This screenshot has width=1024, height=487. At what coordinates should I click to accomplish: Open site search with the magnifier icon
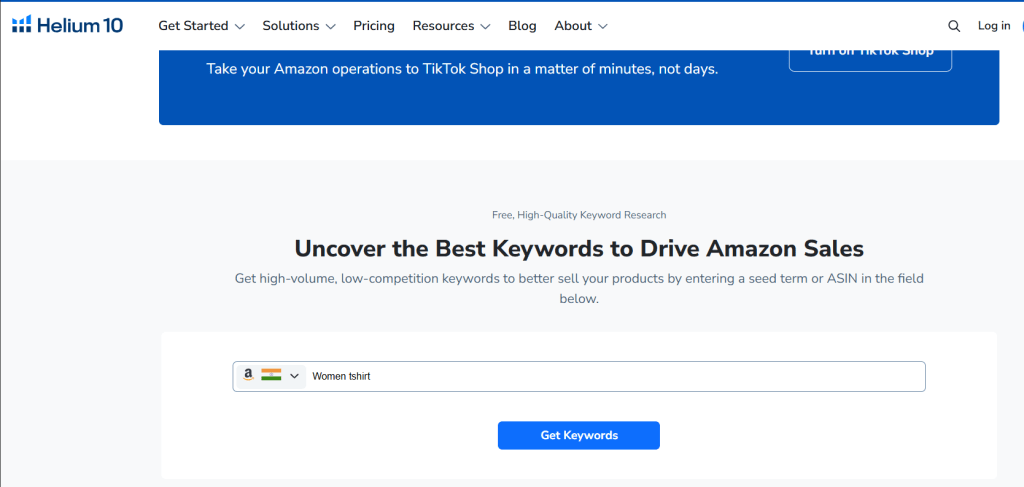click(x=954, y=26)
